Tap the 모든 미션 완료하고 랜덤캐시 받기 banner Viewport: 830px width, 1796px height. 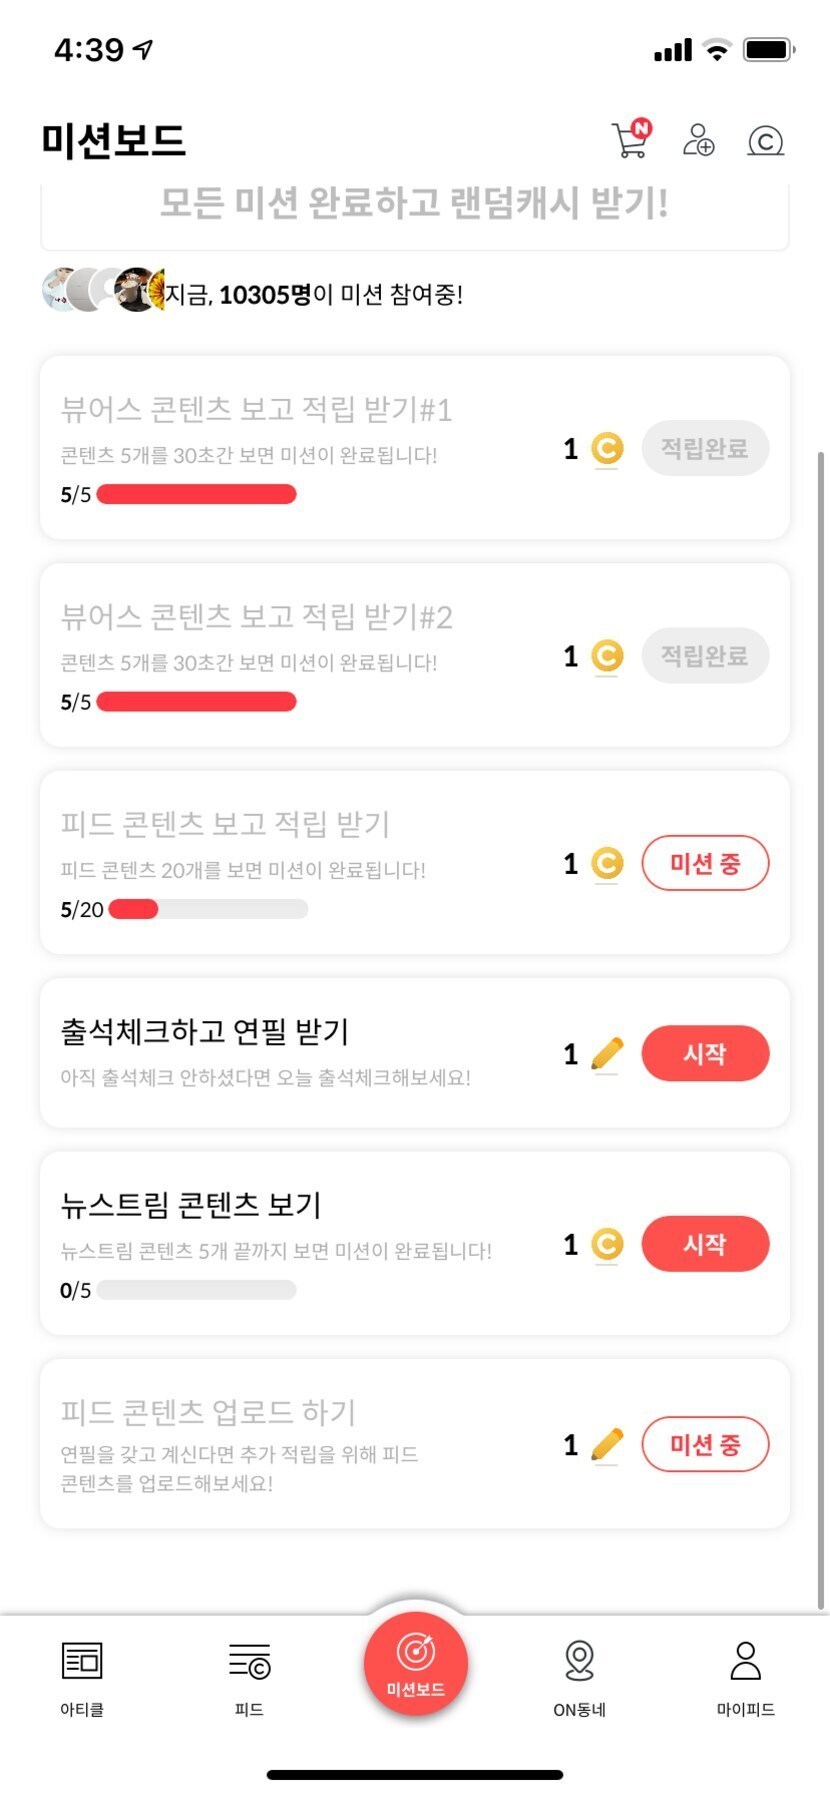[414, 208]
